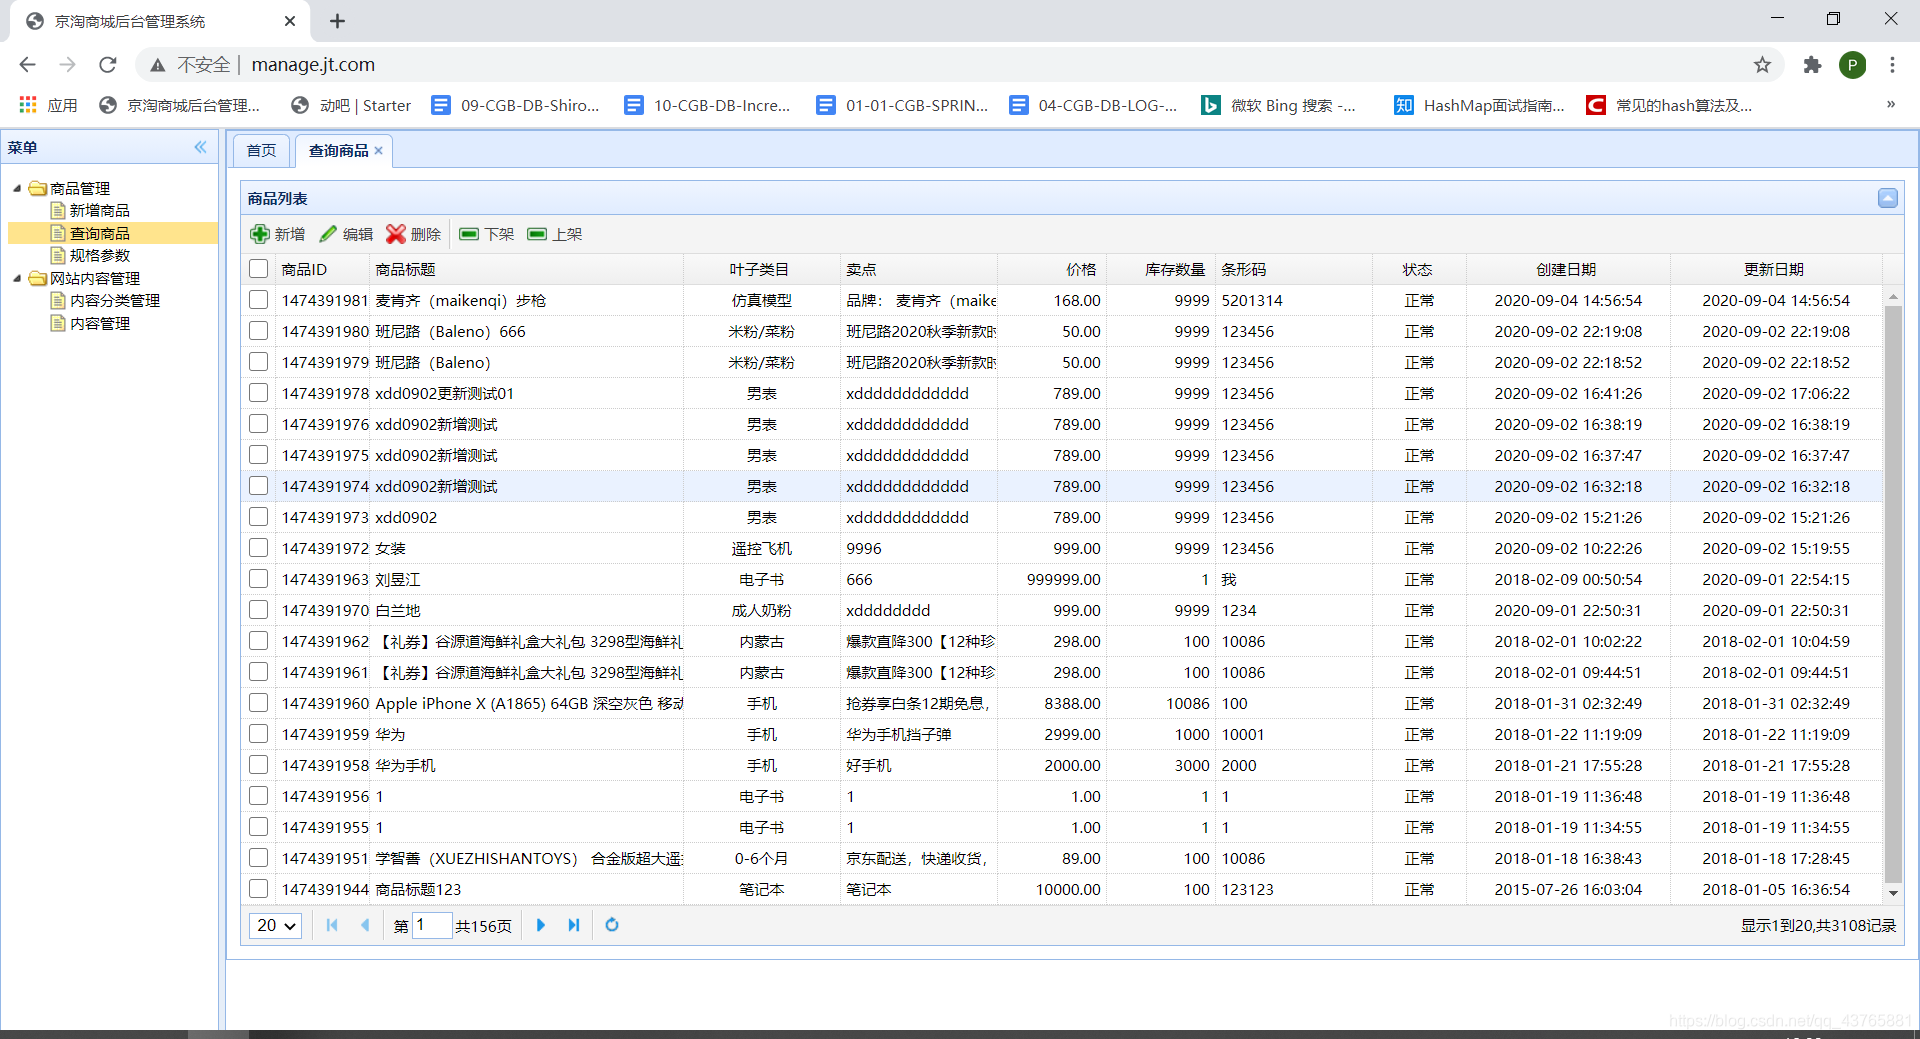Image resolution: width=1920 pixels, height=1039 pixels.
Task: Open HashMap面试指南 bookmark
Action: tap(1479, 105)
